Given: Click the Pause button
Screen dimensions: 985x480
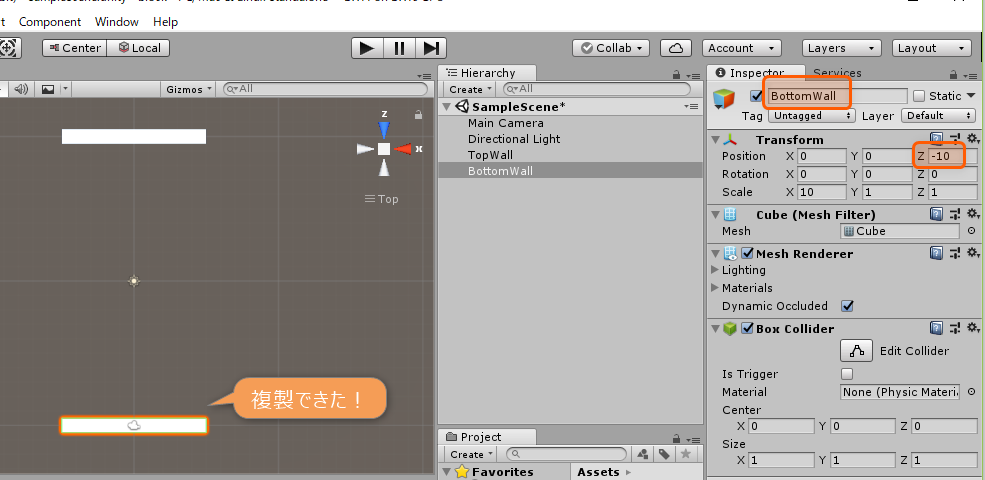Looking at the screenshot, I should pyautogui.click(x=400, y=48).
